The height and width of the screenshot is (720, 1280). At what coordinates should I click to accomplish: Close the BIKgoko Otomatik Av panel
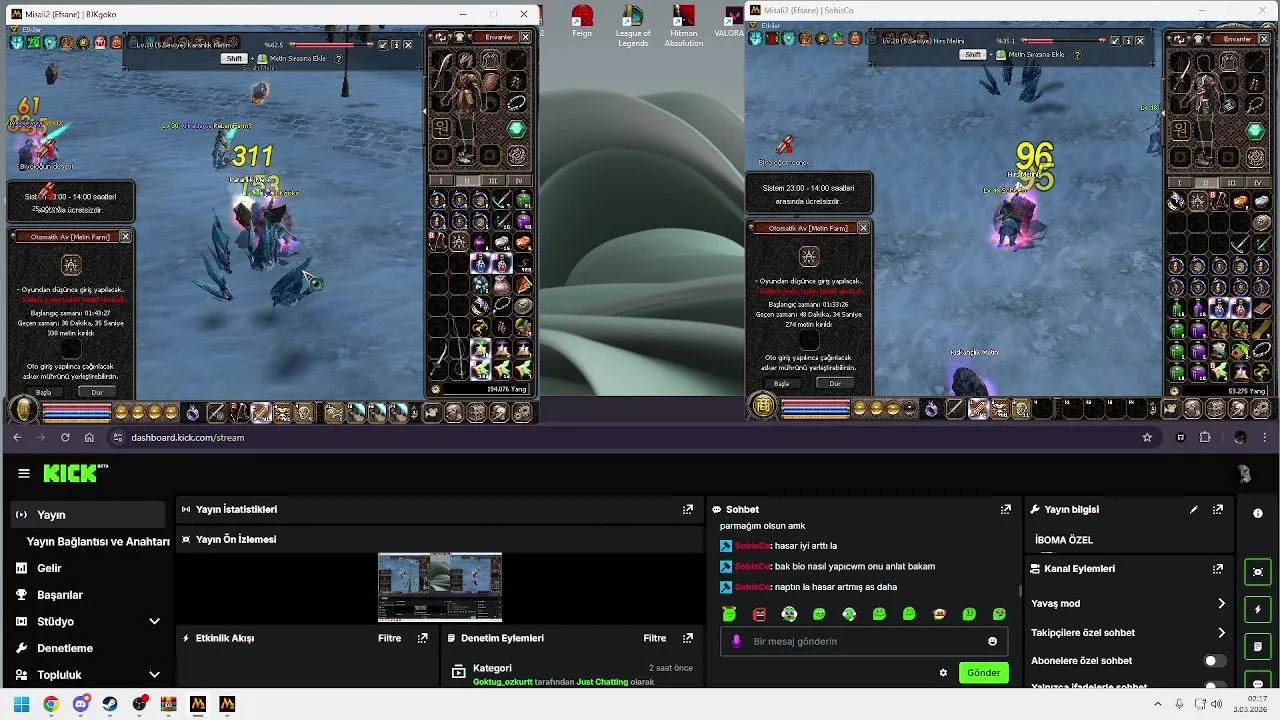point(125,237)
